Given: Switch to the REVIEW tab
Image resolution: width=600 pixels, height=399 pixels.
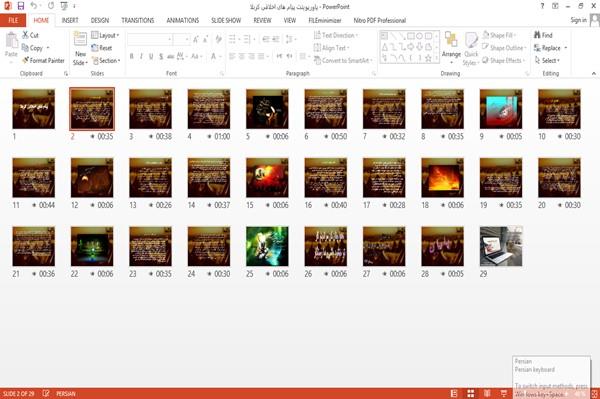Looking at the screenshot, I should point(262,20).
